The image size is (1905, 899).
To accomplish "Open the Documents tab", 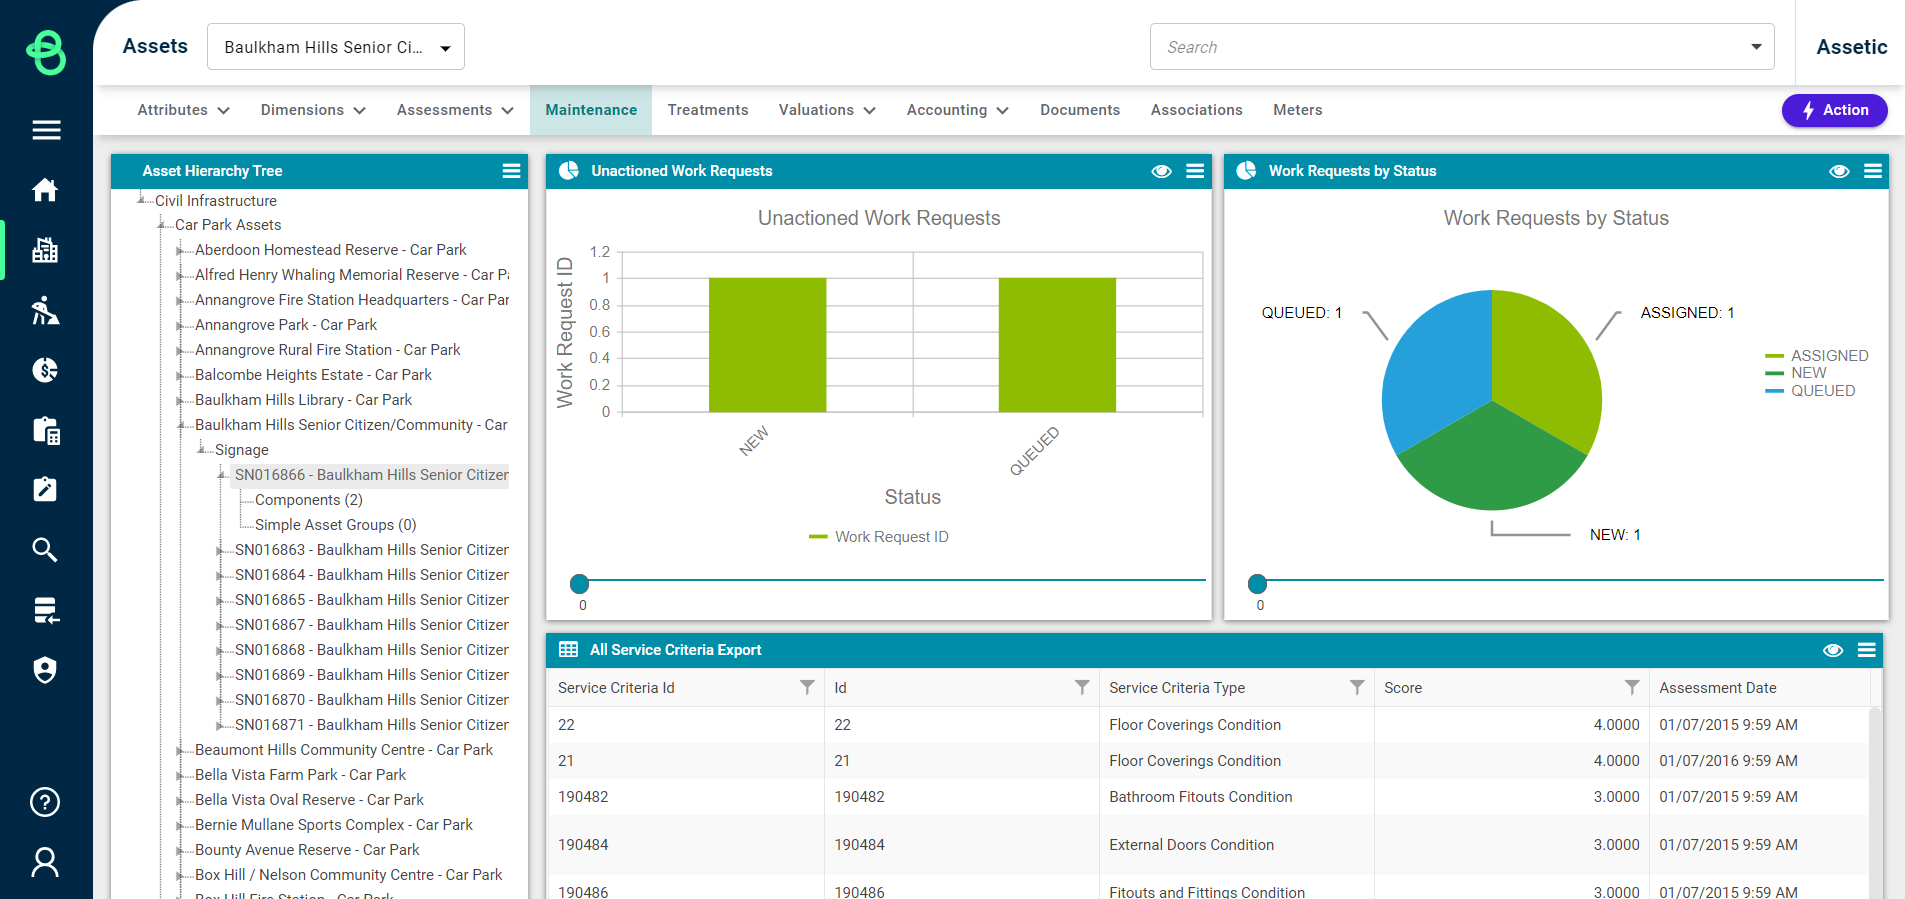I will (x=1079, y=110).
